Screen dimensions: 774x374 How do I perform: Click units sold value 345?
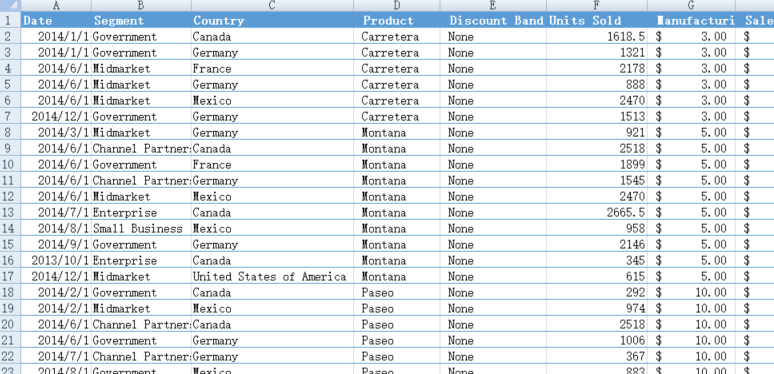coord(597,261)
